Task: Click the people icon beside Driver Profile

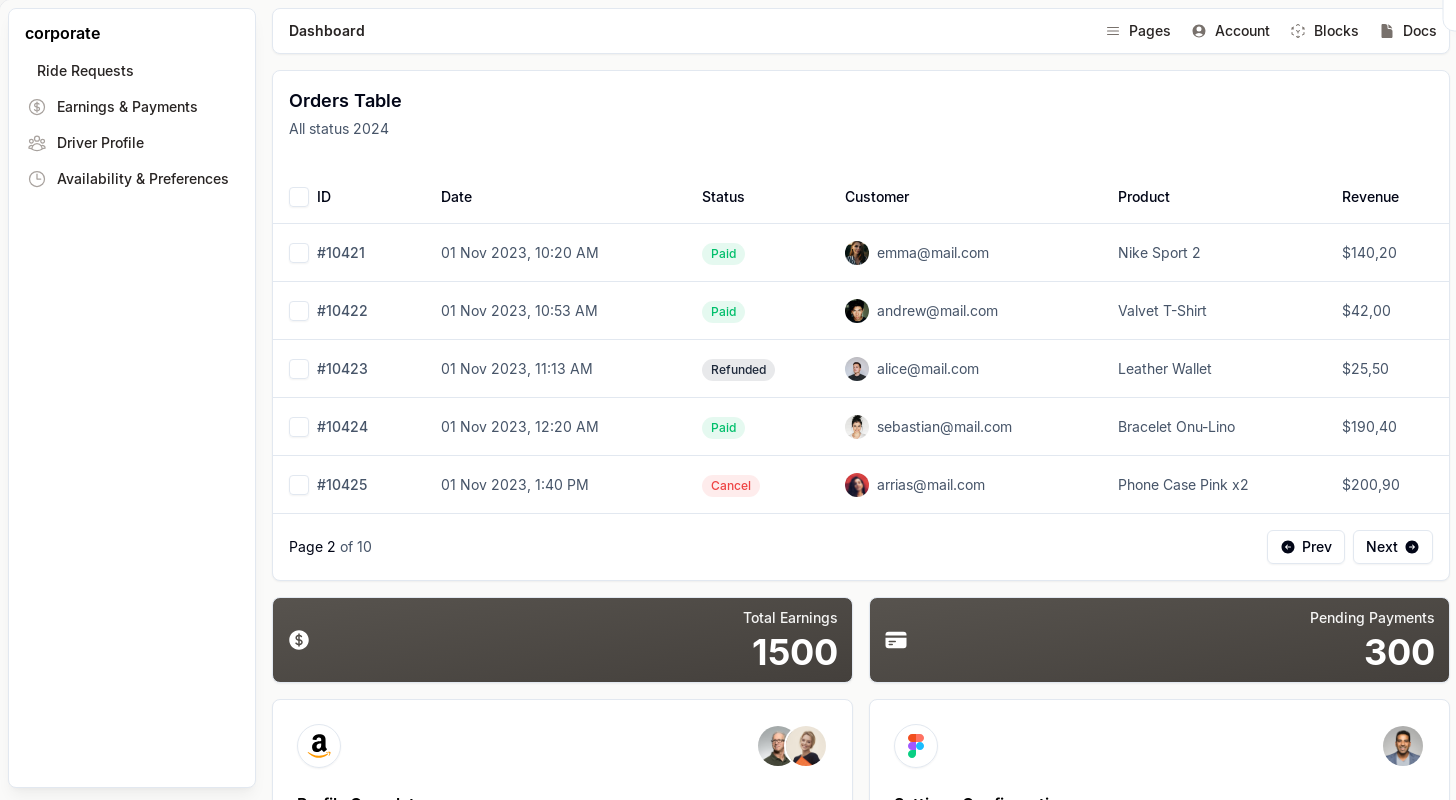Action: point(37,143)
